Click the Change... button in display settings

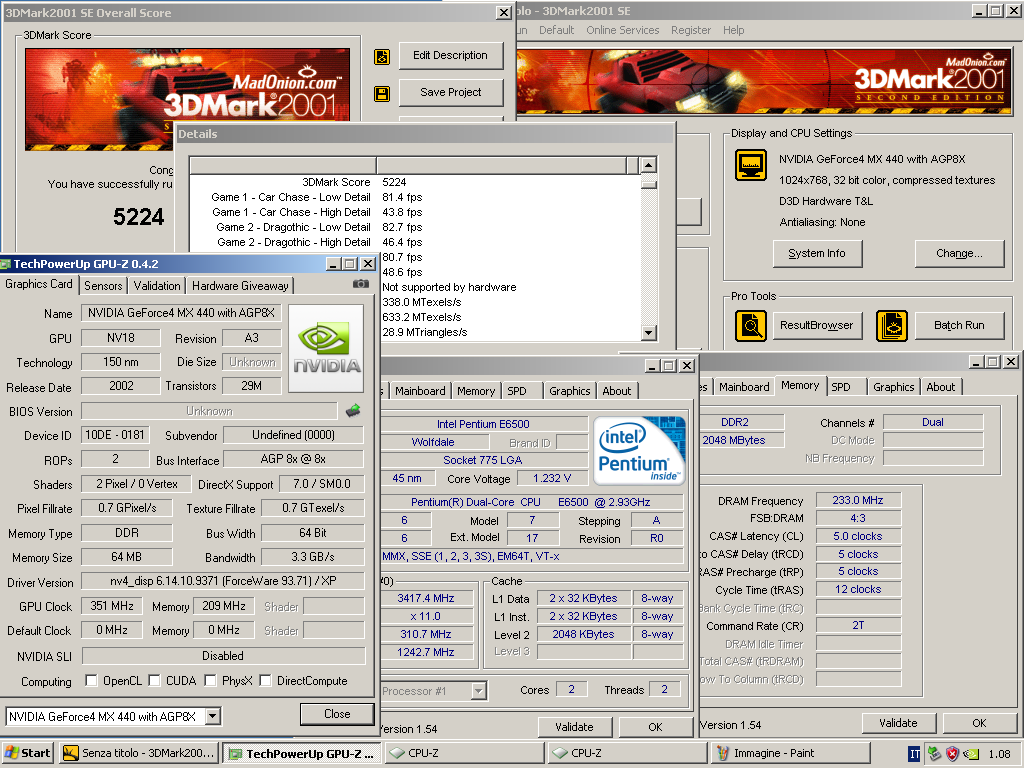click(x=959, y=253)
